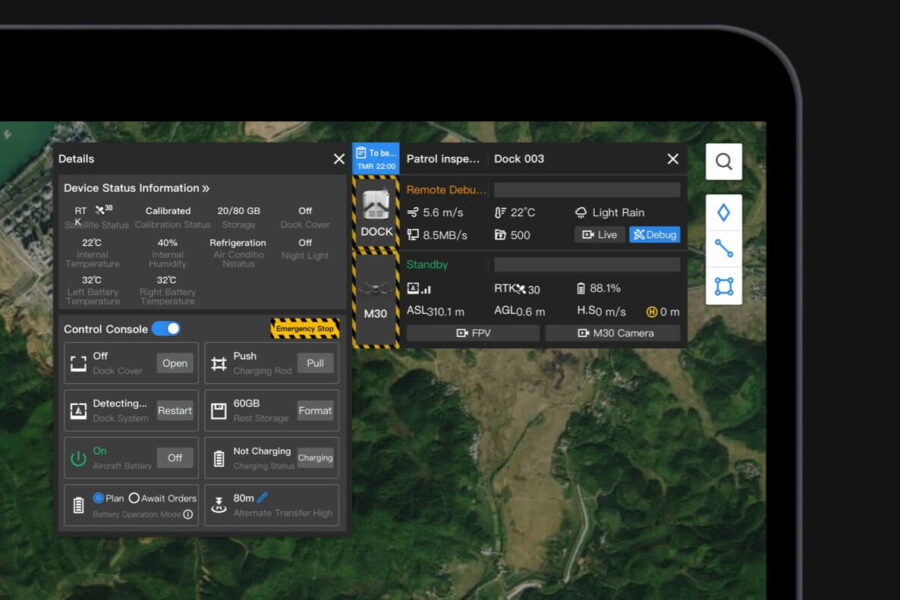Click the ASL 310.1 m altitude reading
This screenshot has height=600, width=900.
click(436, 311)
